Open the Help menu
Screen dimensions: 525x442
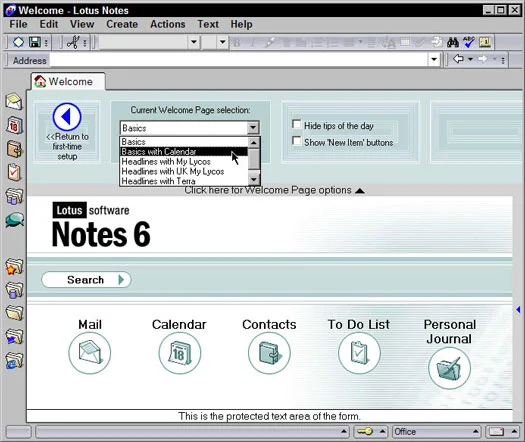coord(241,24)
